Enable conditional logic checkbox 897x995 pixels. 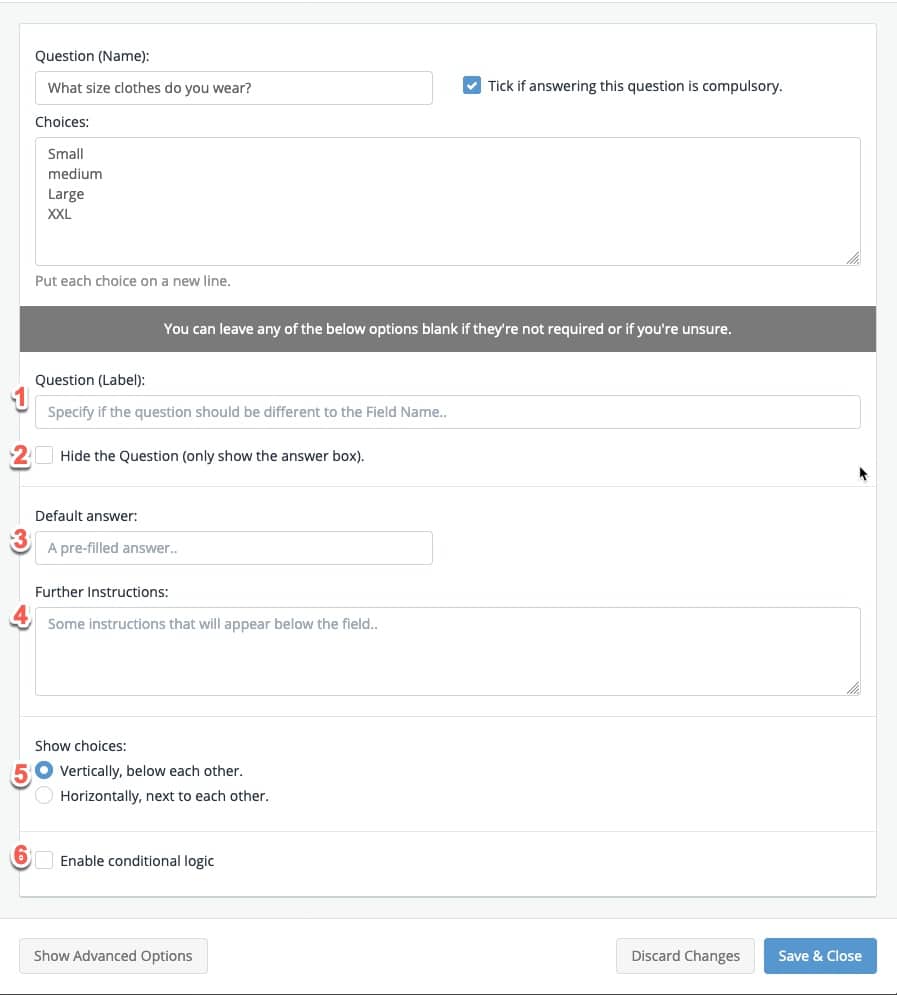(x=45, y=860)
